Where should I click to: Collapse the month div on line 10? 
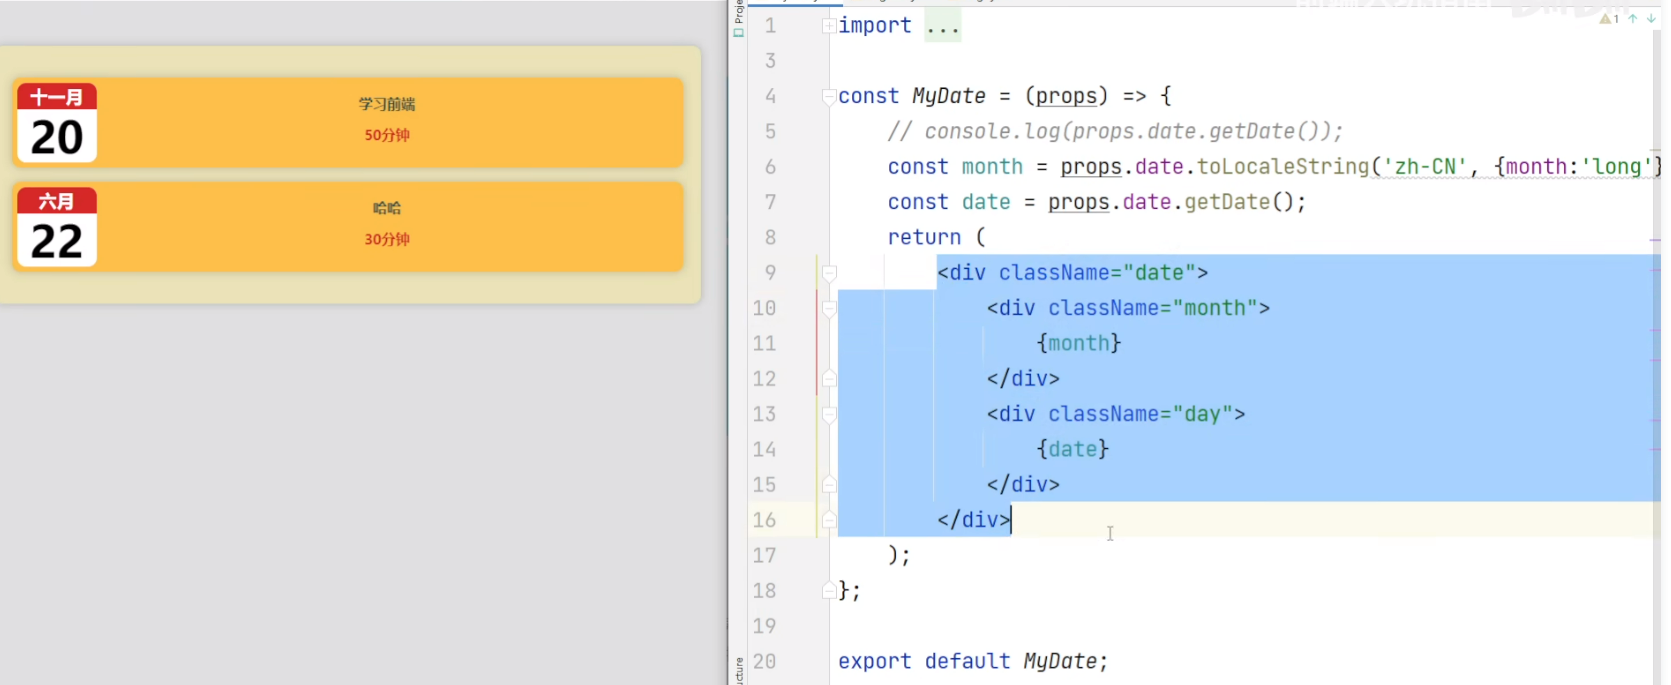point(829,309)
